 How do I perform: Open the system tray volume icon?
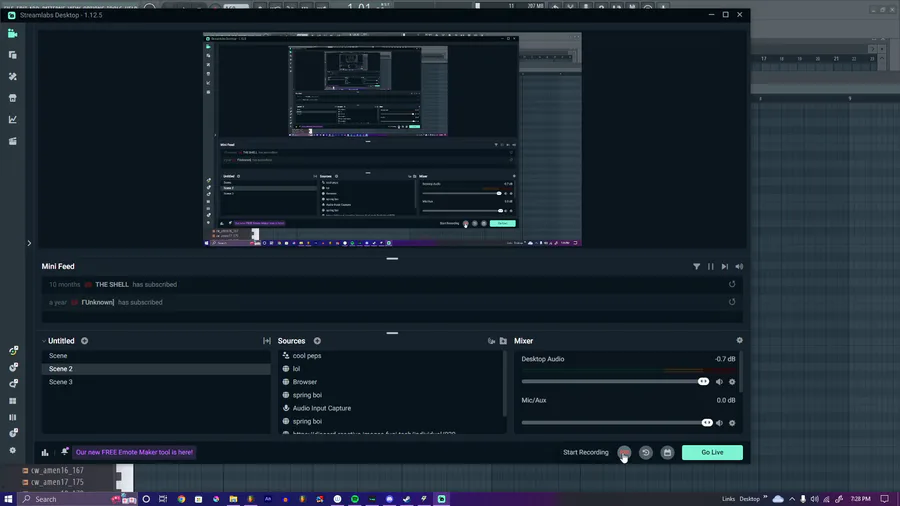[x=814, y=499]
